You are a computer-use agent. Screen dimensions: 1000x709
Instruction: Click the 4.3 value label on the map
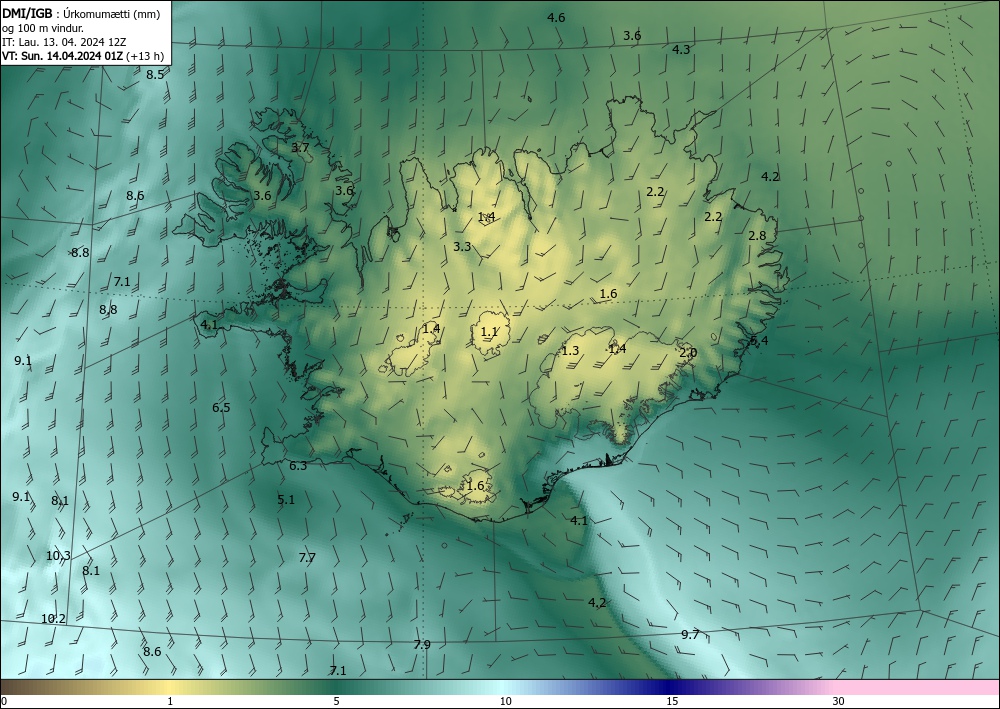click(x=681, y=50)
